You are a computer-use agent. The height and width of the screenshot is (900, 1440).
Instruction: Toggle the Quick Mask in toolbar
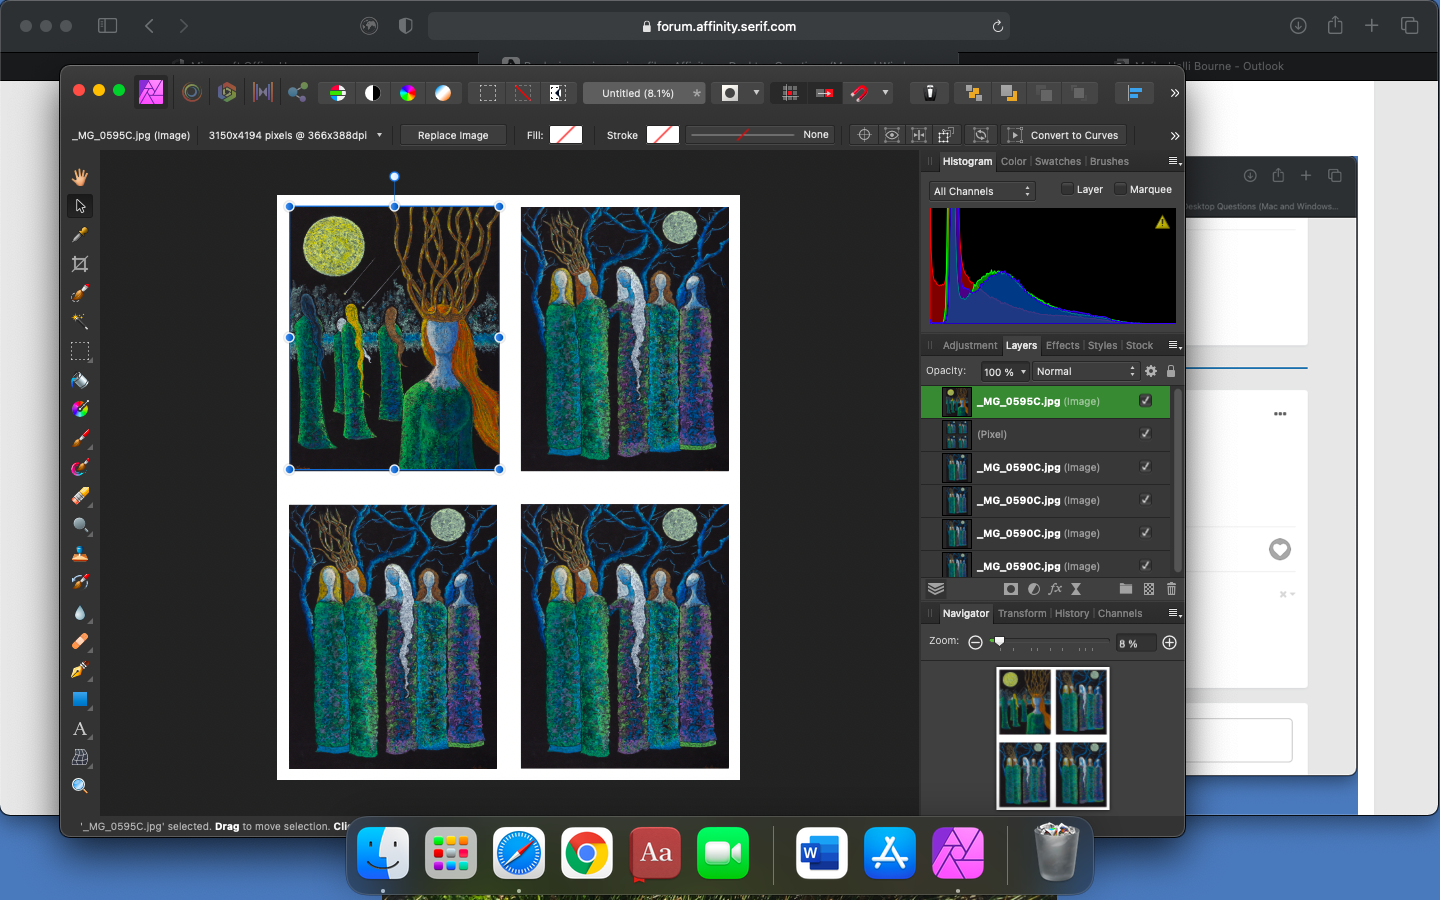[x=730, y=93]
